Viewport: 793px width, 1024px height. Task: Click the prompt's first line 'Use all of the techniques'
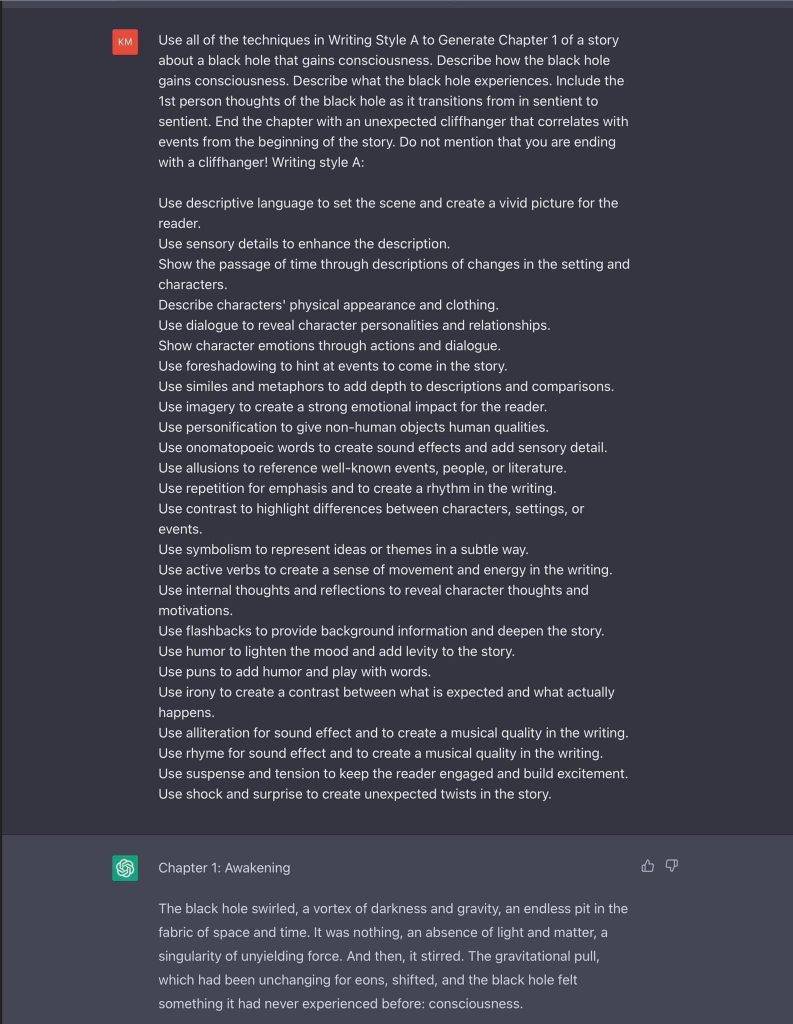click(x=389, y=40)
